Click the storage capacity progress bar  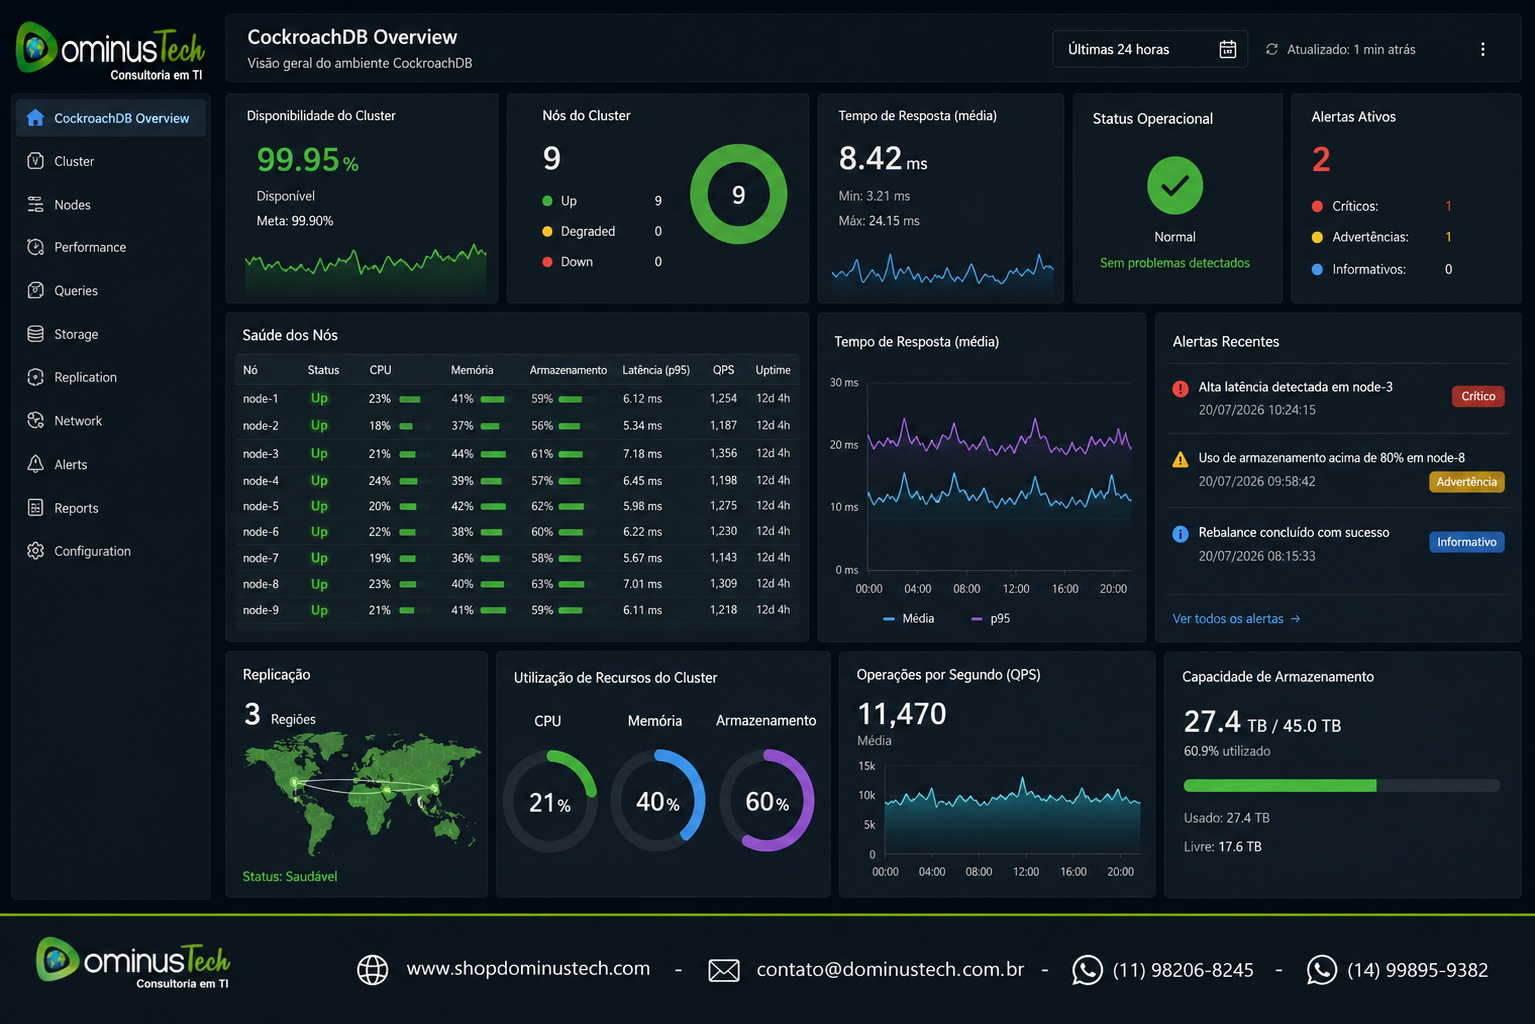point(1341,786)
